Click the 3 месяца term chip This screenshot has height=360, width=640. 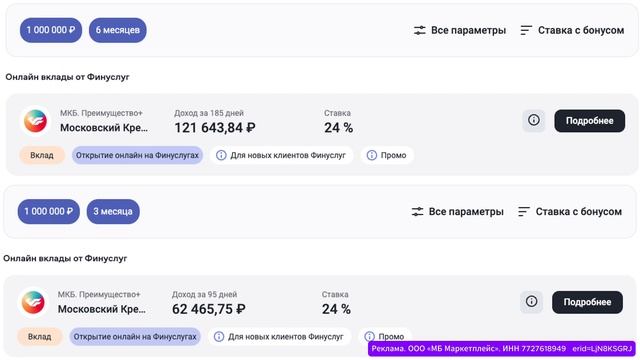pos(113,211)
